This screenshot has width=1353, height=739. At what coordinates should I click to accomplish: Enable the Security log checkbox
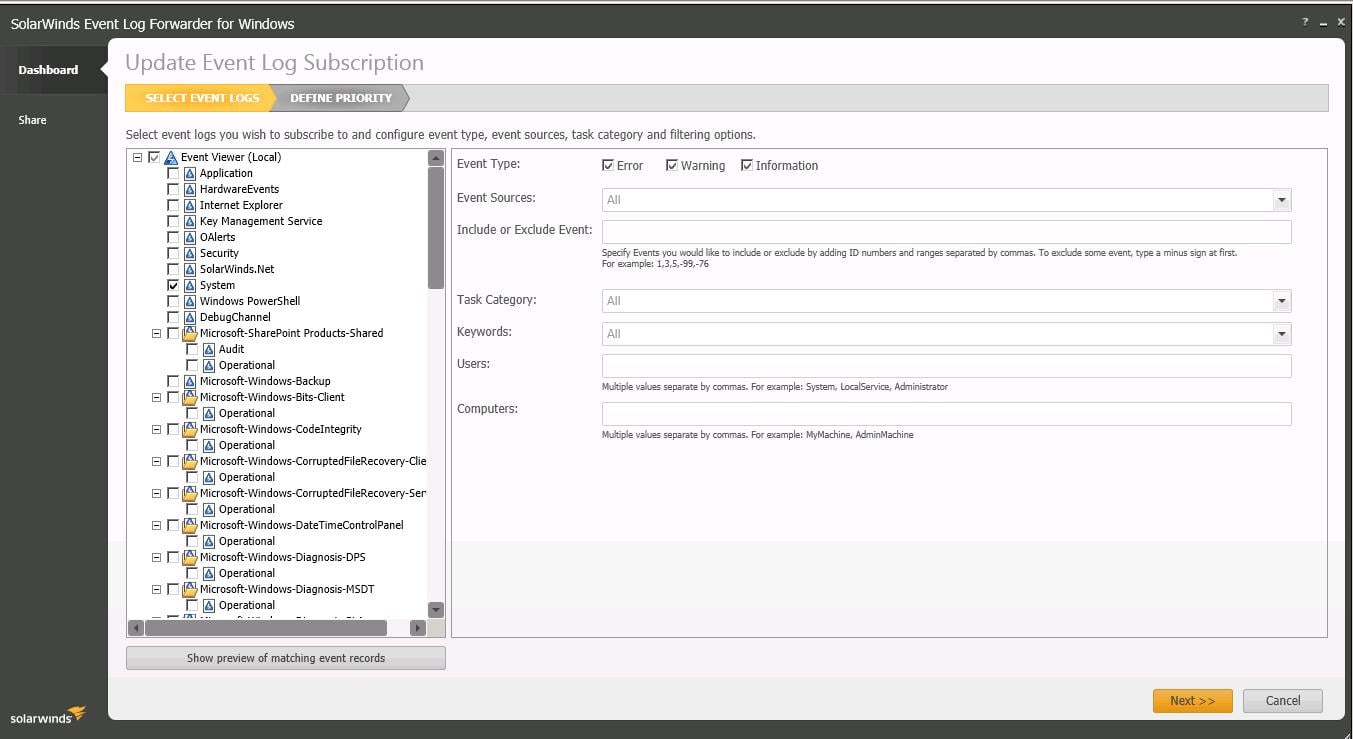click(x=173, y=253)
